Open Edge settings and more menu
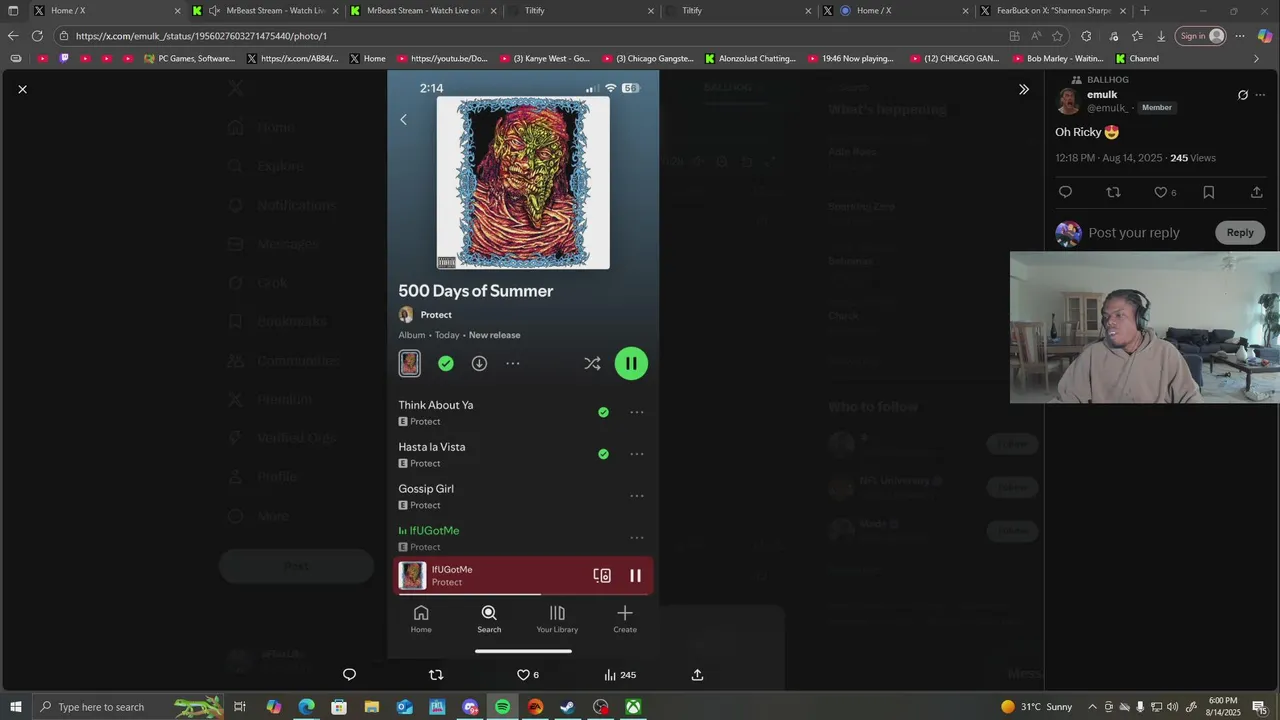The height and width of the screenshot is (720, 1280). coord(1240,36)
